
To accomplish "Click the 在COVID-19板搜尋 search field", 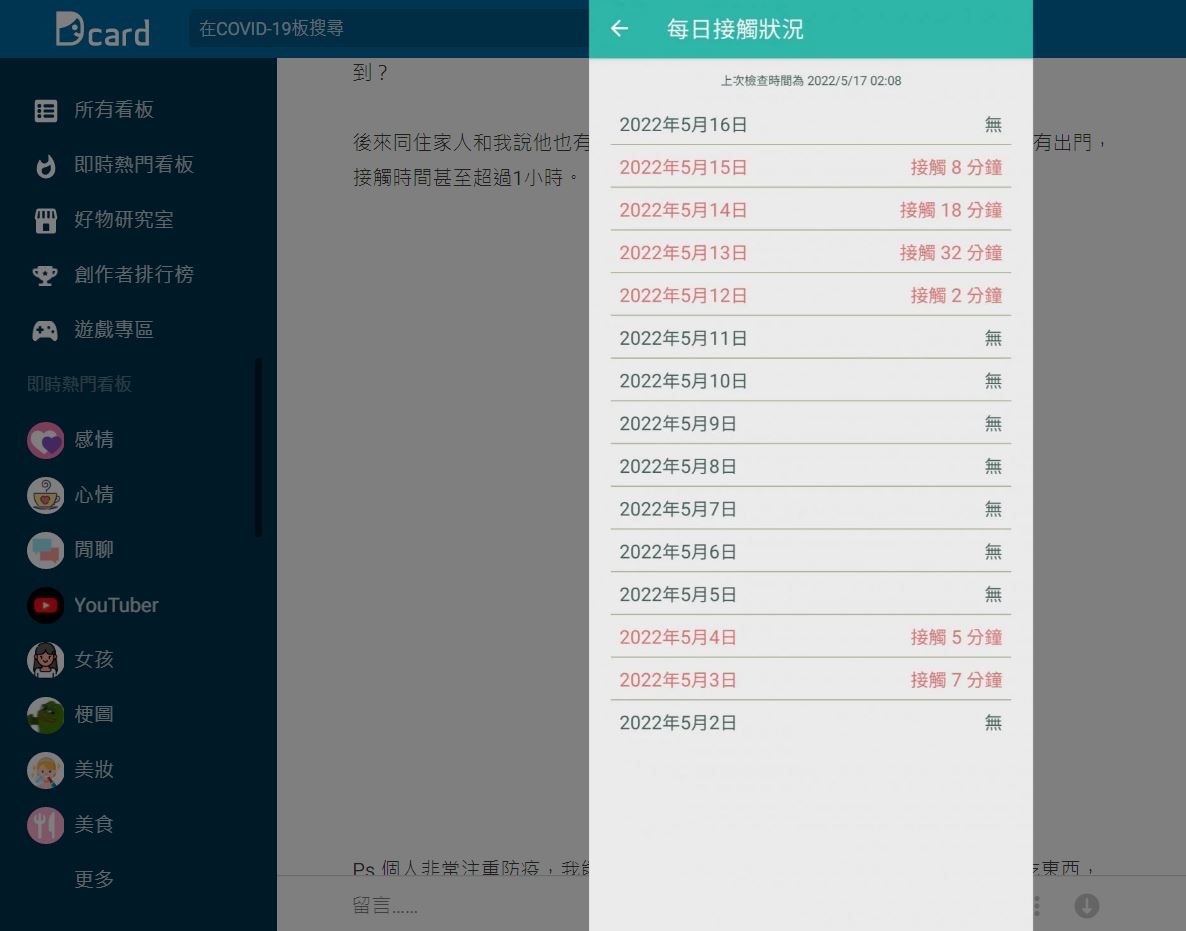I will click(389, 29).
